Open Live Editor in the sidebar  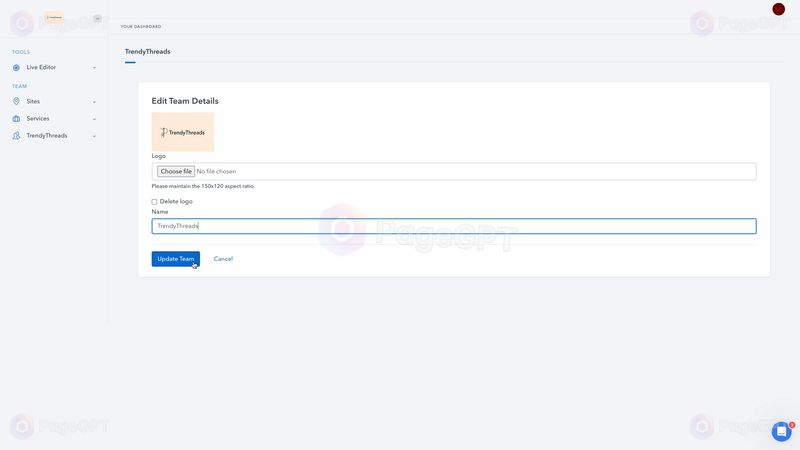41,67
